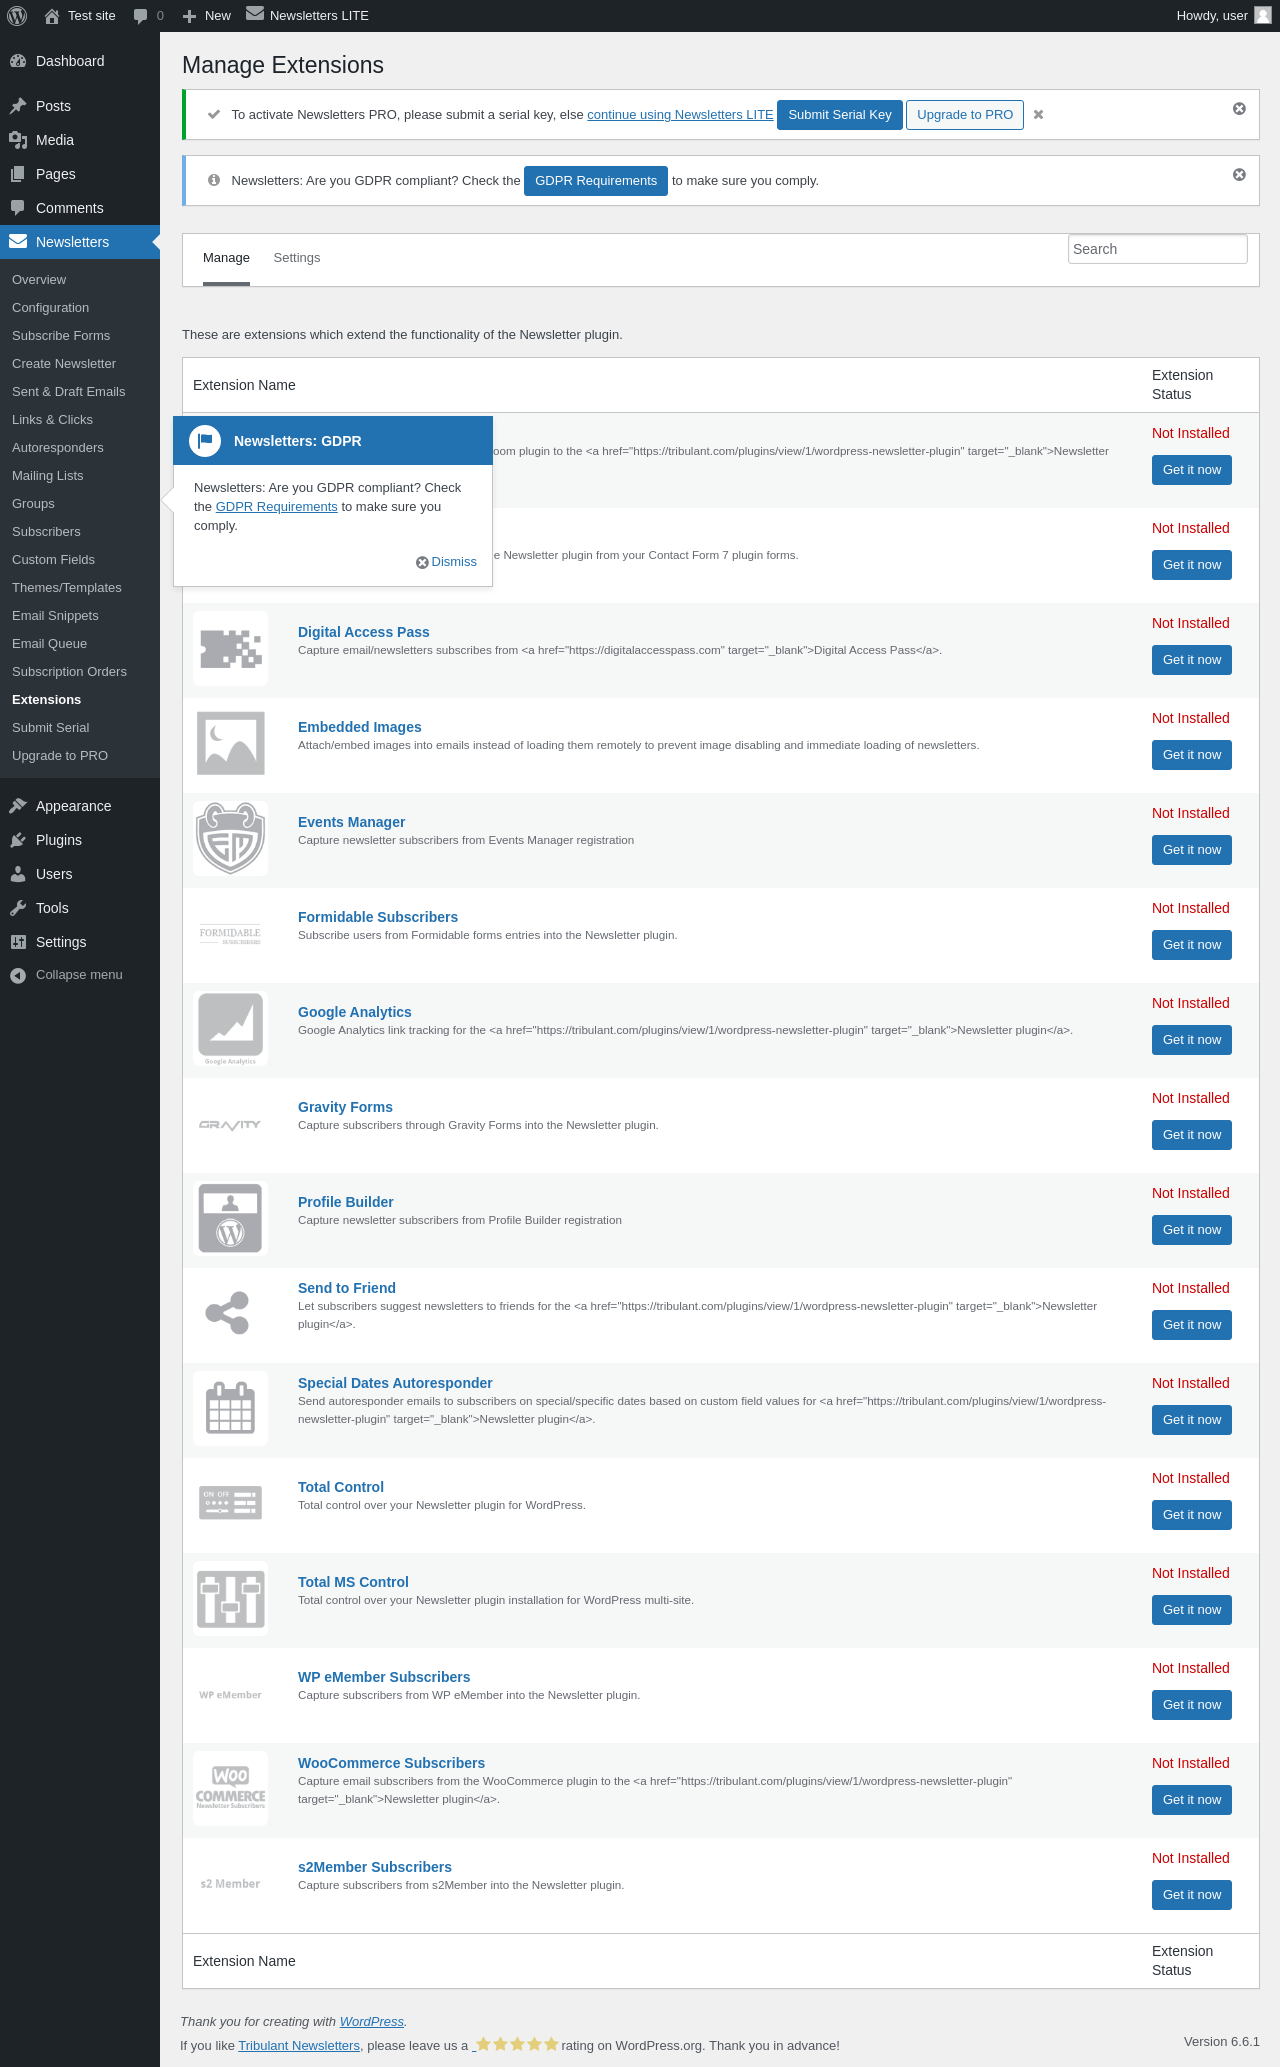Get the s2Member Subscribers extension now
The image size is (1280, 2067).
1192,1895
